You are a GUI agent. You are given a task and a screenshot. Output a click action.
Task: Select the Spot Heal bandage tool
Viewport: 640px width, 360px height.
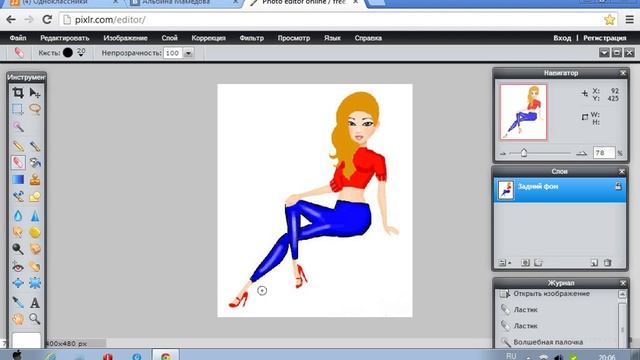point(35,267)
